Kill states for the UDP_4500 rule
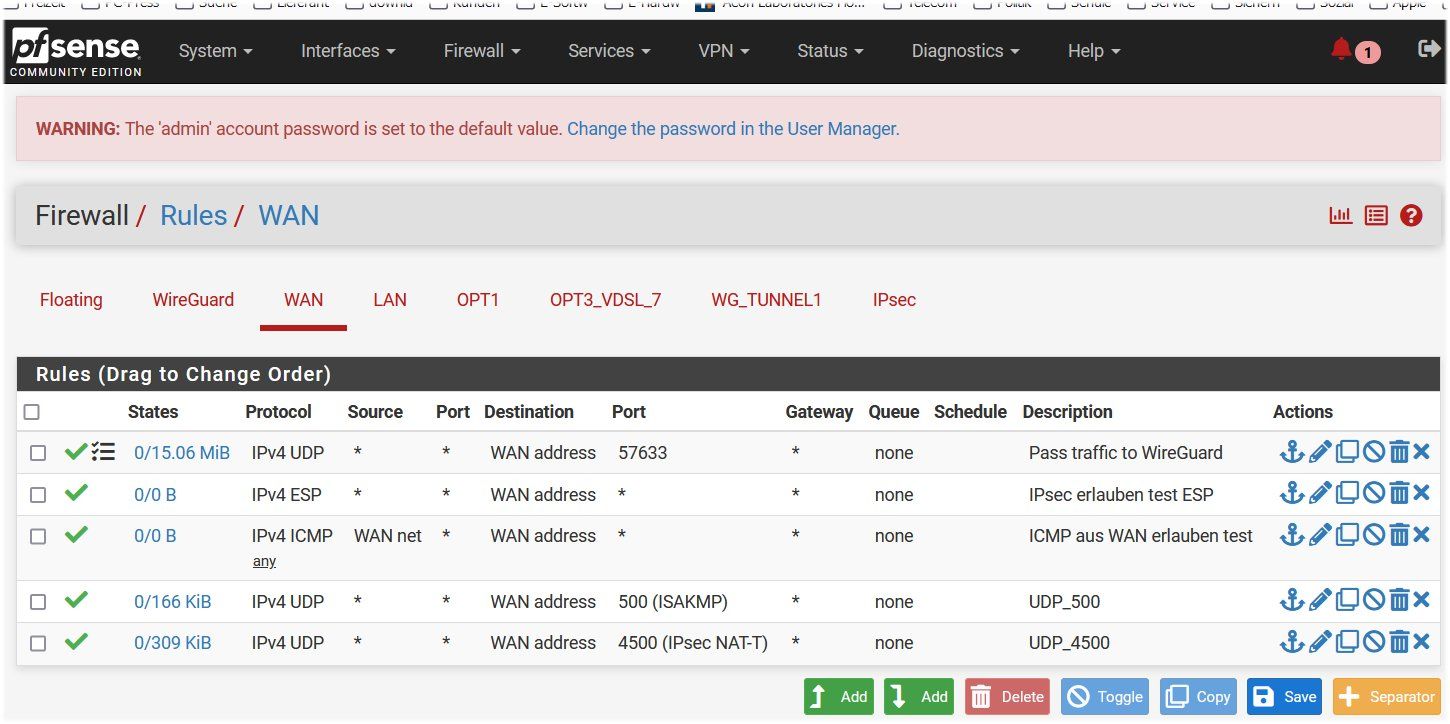 click(1422, 641)
